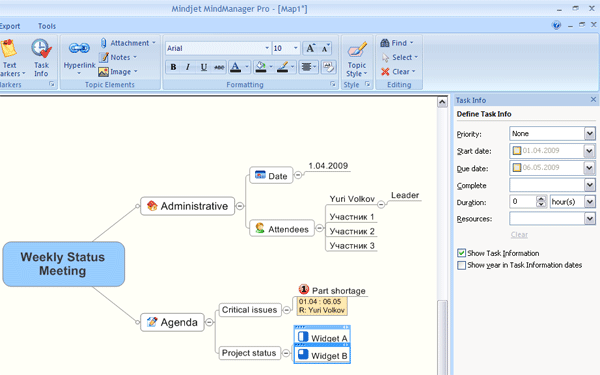Click the Clear red X icon
The image size is (600, 375).
coord(385,72)
